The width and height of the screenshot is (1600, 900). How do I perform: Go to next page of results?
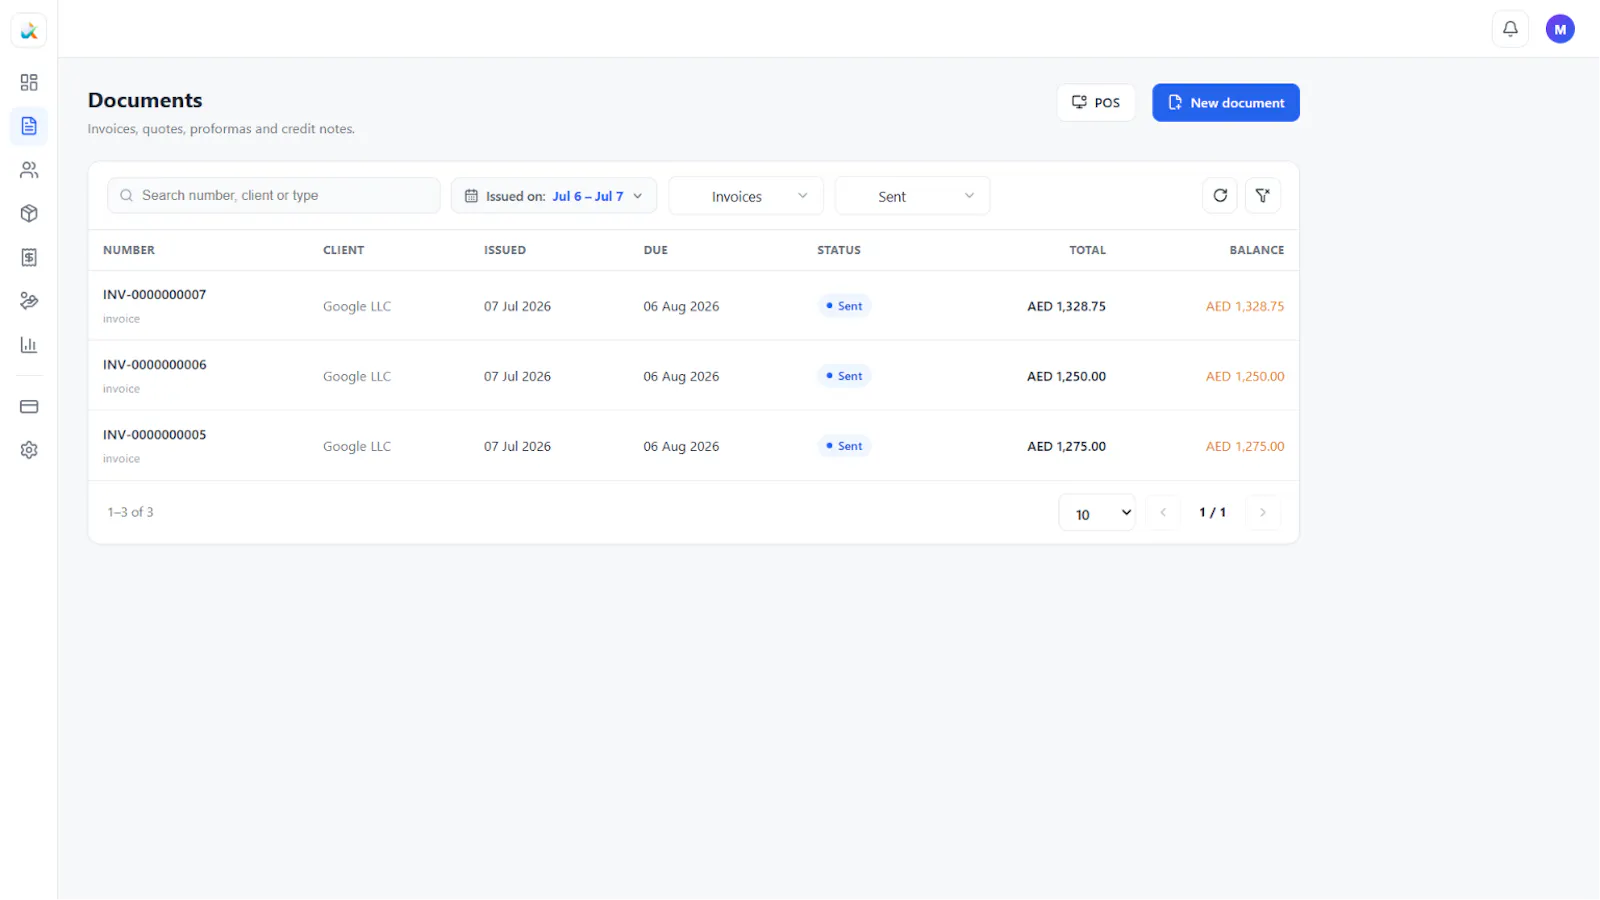pos(1263,512)
